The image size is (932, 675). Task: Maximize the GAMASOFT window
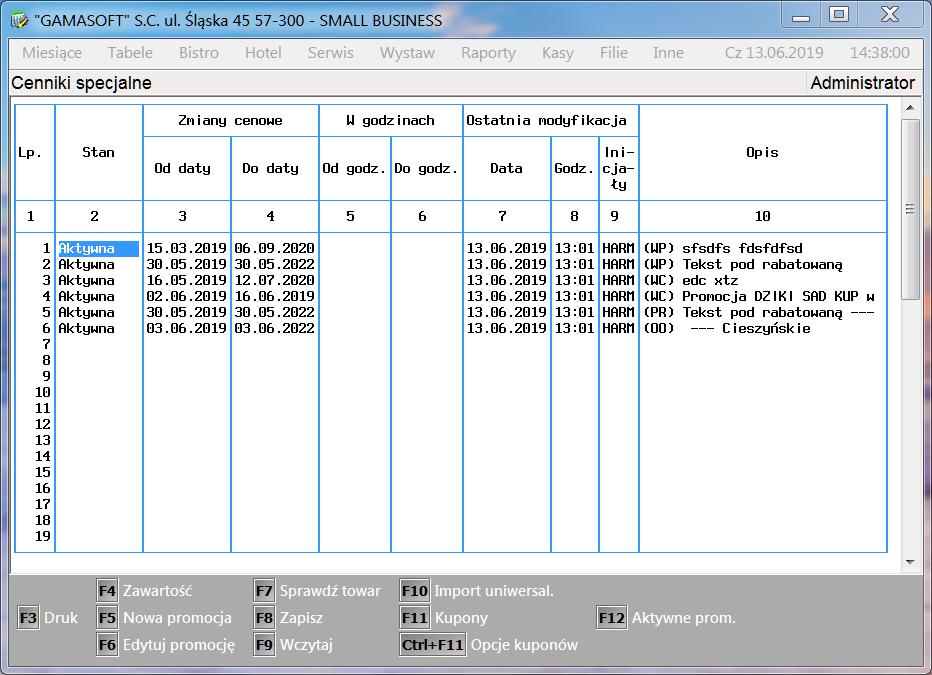[x=839, y=14]
